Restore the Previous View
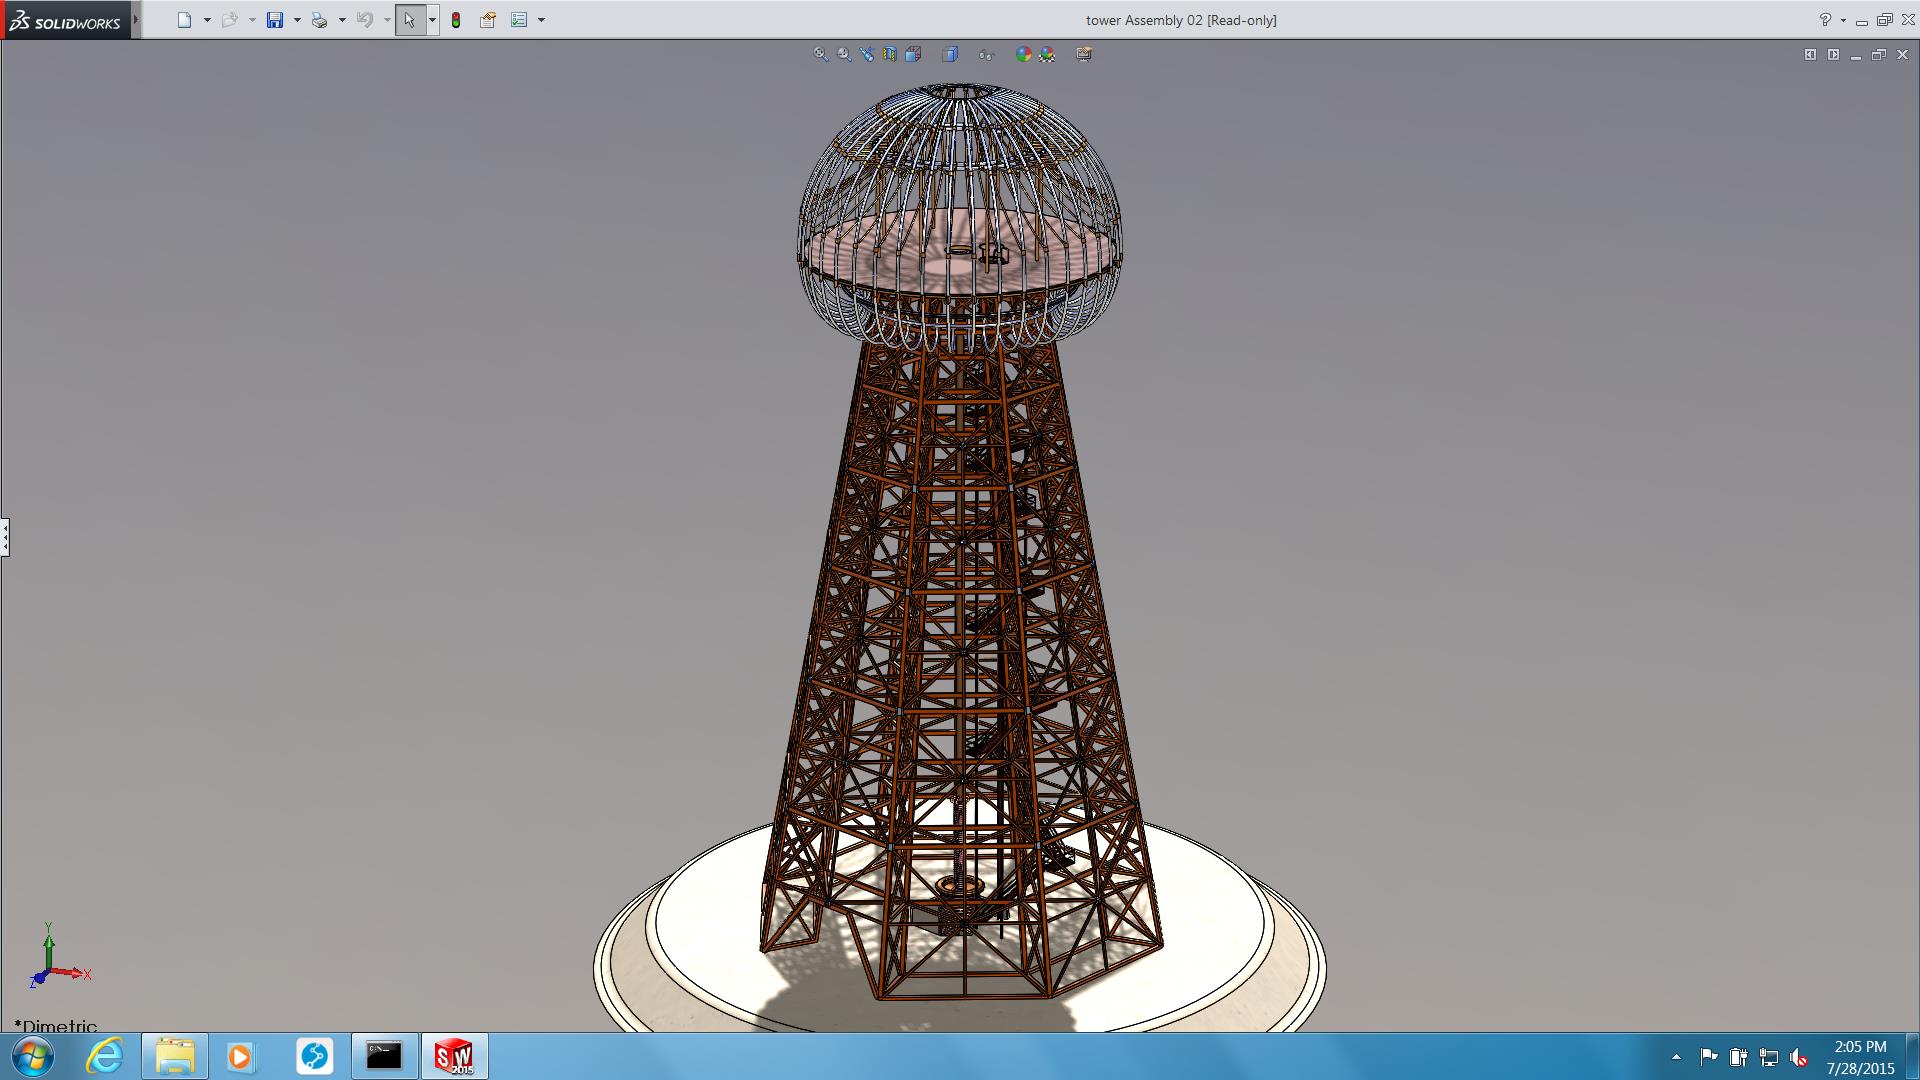Viewport: 1920px width, 1080px height. 866,54
